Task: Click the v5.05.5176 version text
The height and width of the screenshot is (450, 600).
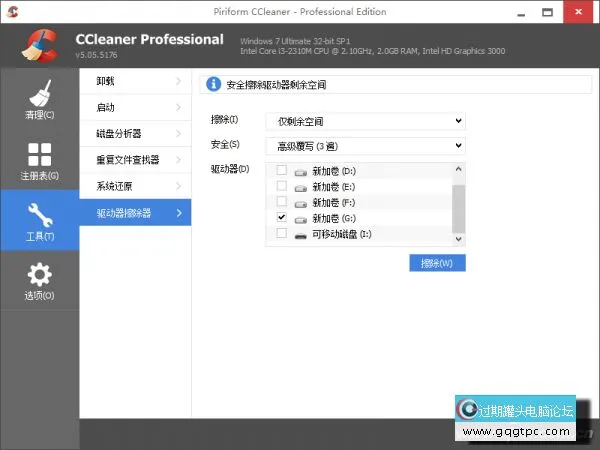Action: coord(96,55)
